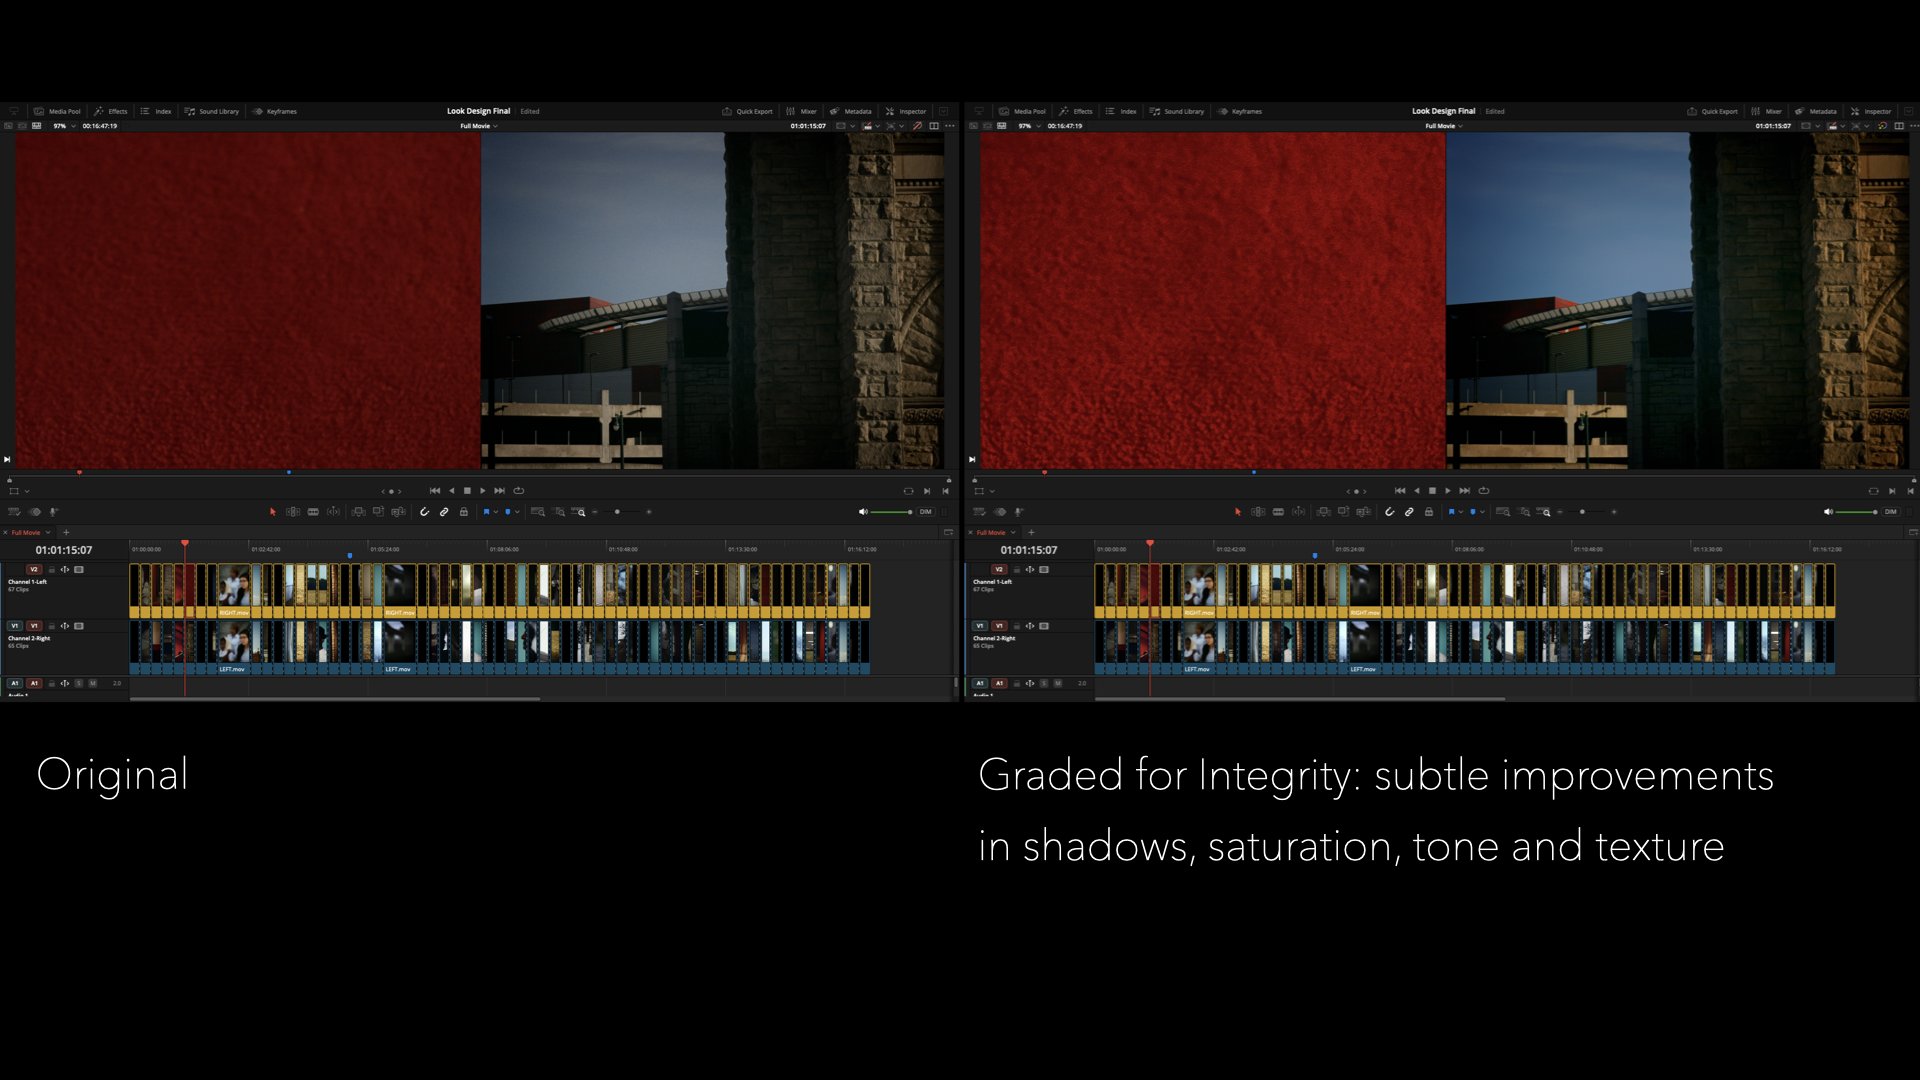This screenshot has height=1080, width=1920.
Task: Open Inspector panel in the Original window
Action: pos(906,111)
